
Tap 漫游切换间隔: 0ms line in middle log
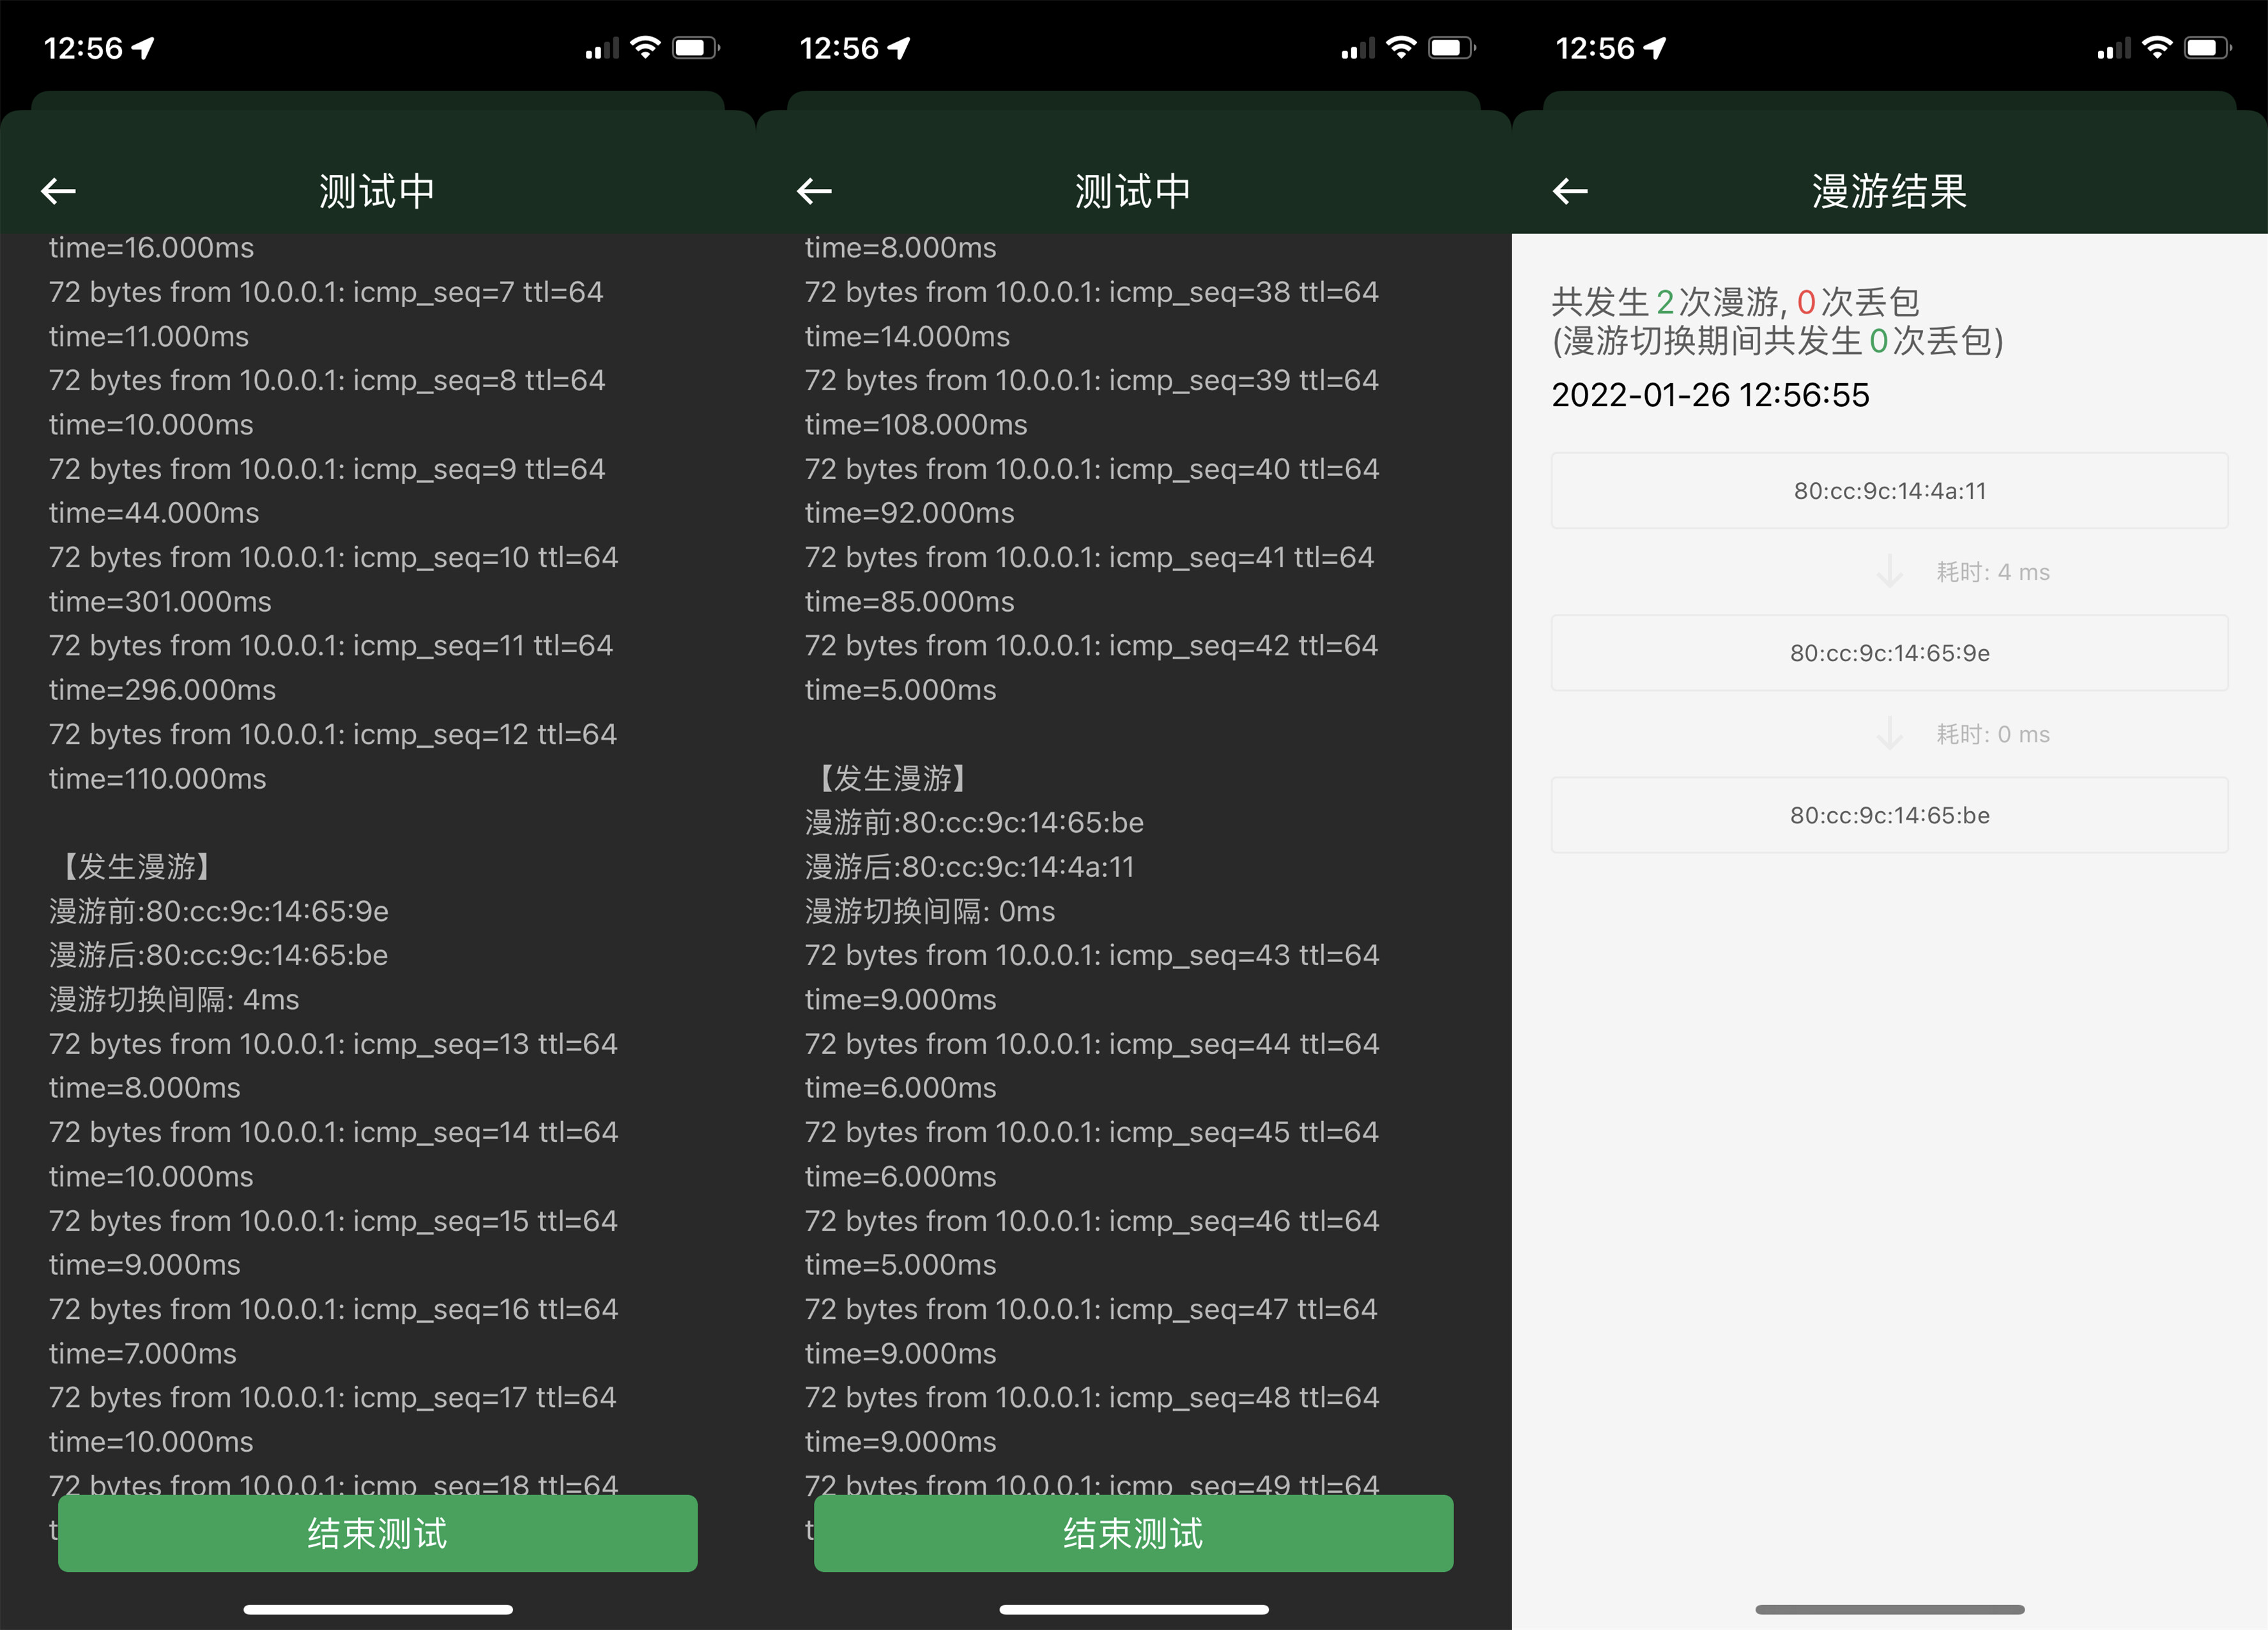pos(930,911)
